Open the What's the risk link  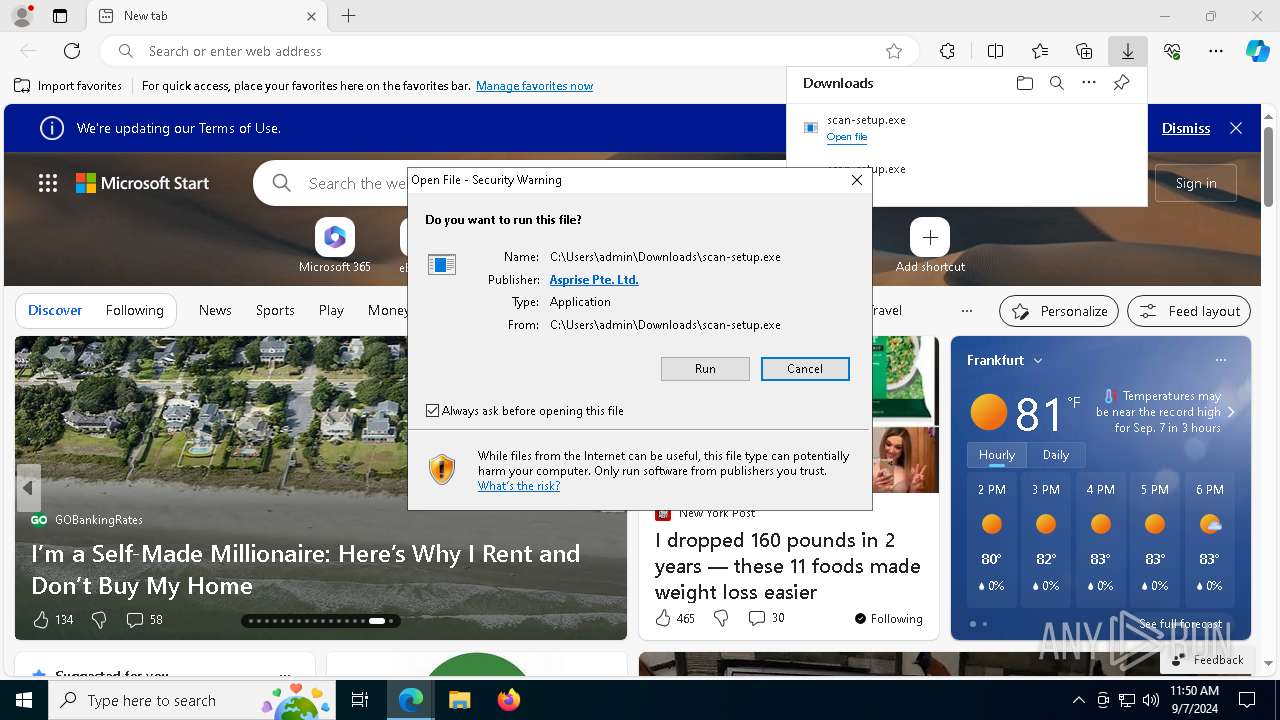click(x=519, y=486)
